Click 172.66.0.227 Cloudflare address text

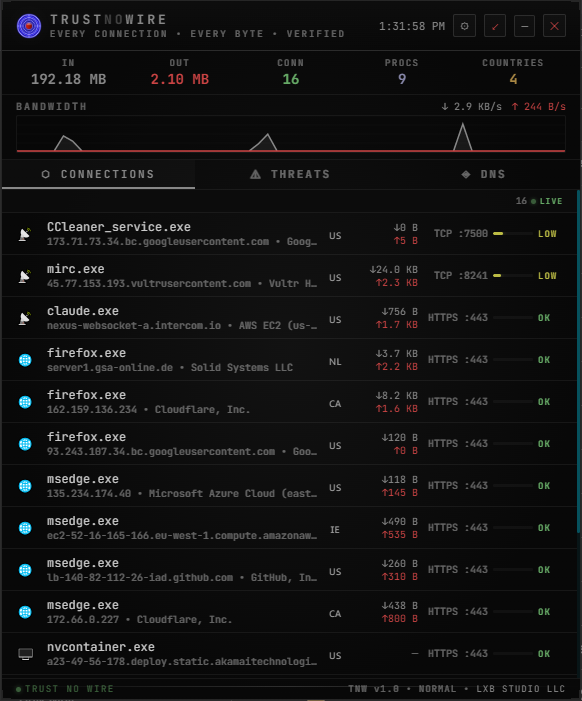(139, 620)
